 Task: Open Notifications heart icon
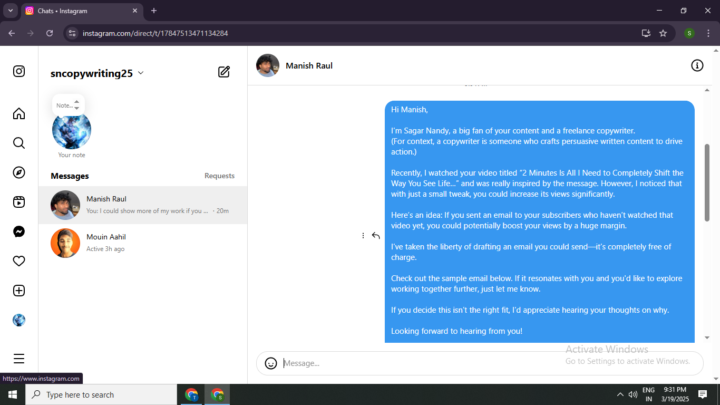[19, 261]
